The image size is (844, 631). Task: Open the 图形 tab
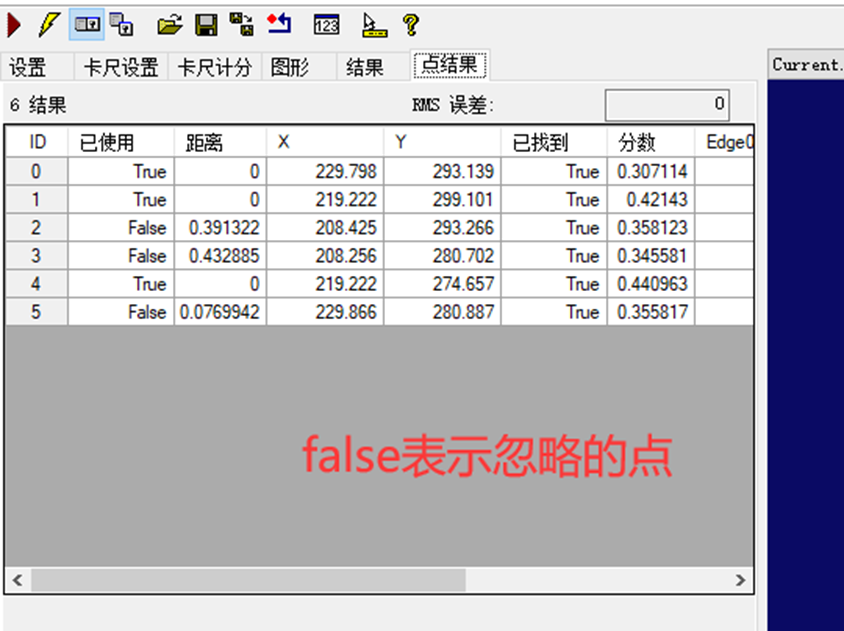[299, 67]
